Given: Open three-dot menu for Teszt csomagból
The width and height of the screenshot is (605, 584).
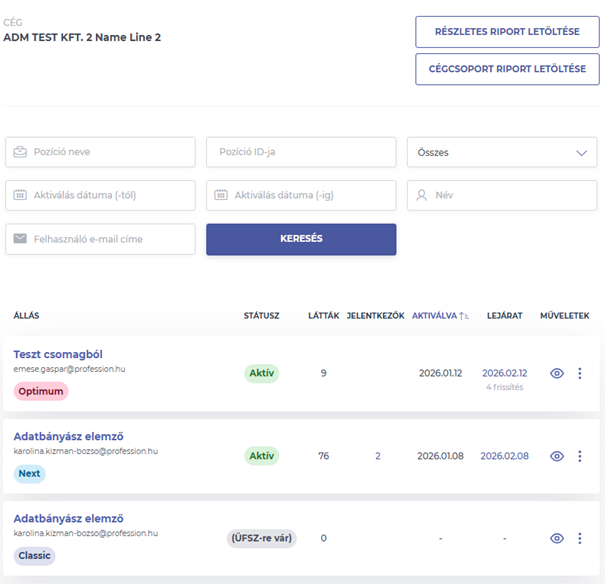Looking at the screenshot, I should [580, 373].
